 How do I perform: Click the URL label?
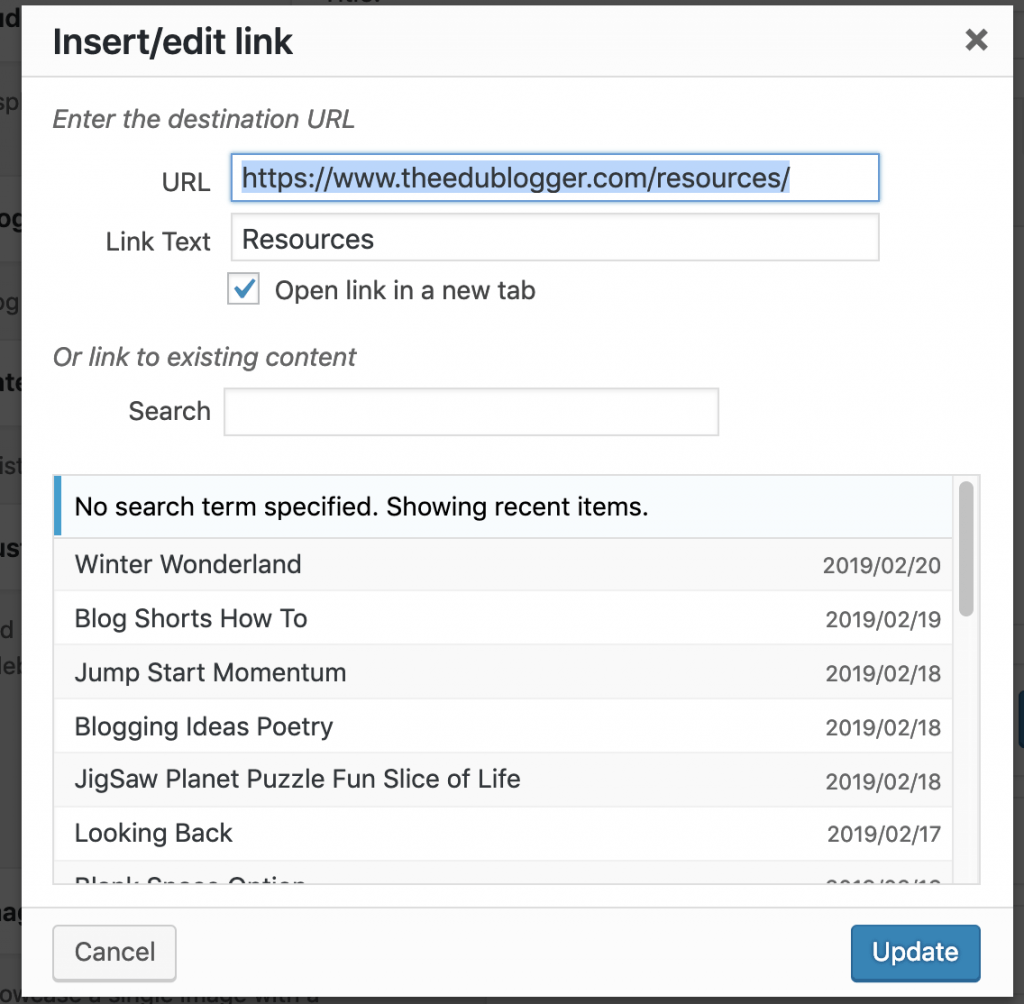click(186, 182)
